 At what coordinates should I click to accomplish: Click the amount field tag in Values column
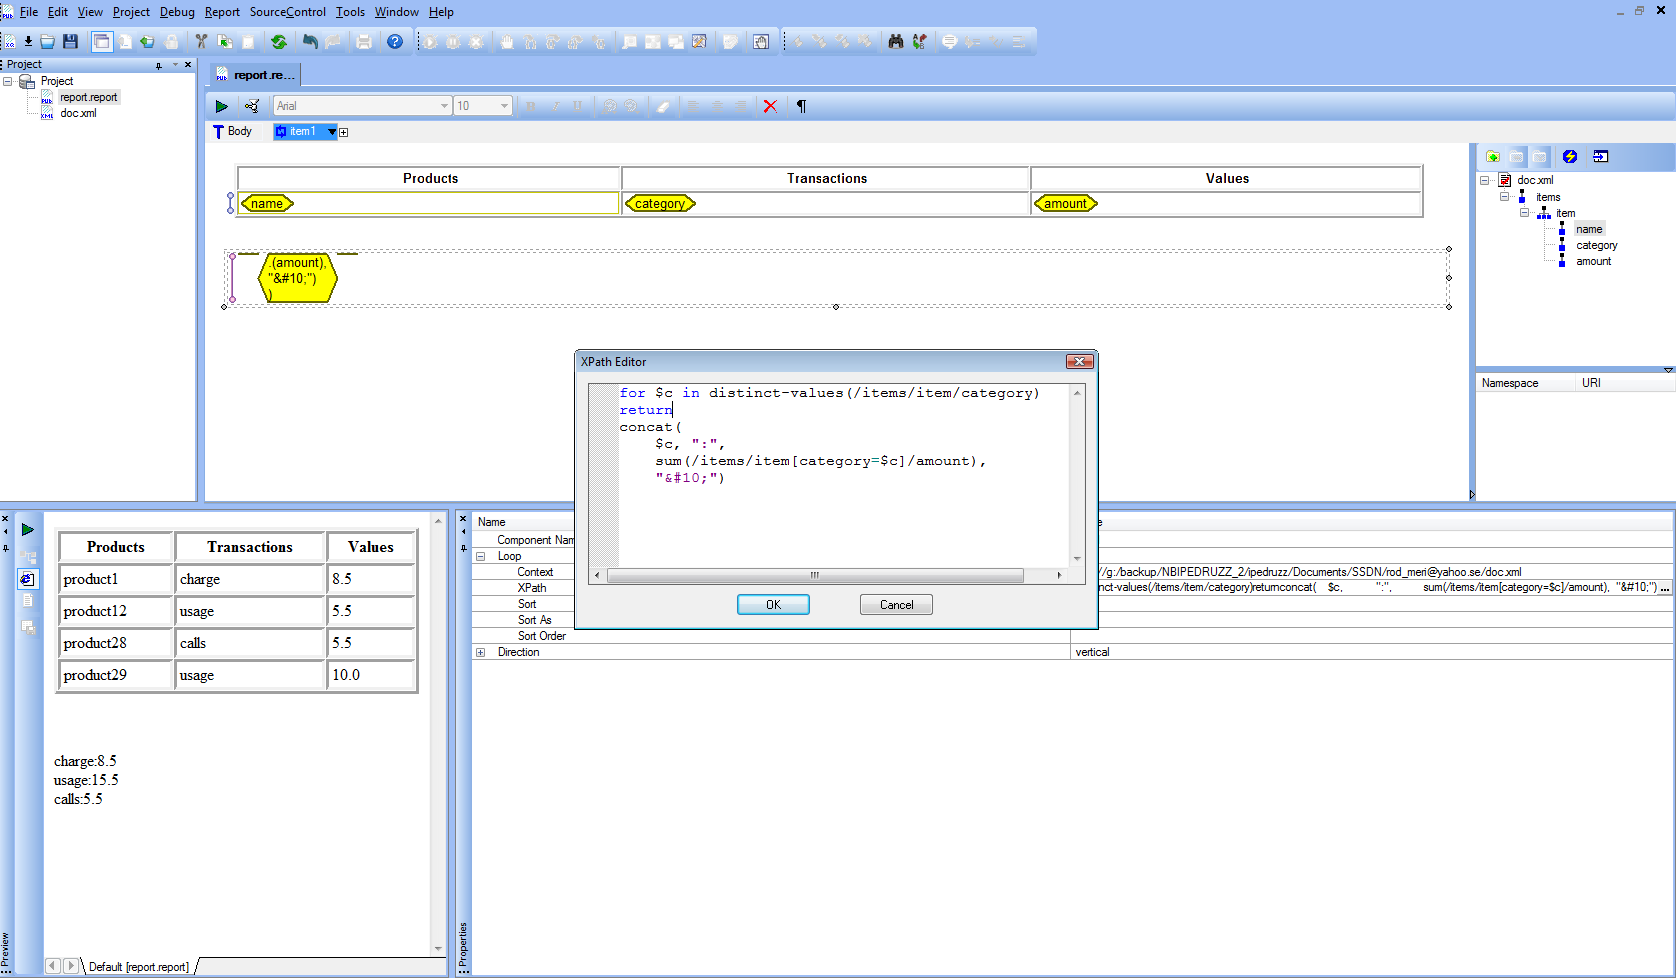[1065, 203]
